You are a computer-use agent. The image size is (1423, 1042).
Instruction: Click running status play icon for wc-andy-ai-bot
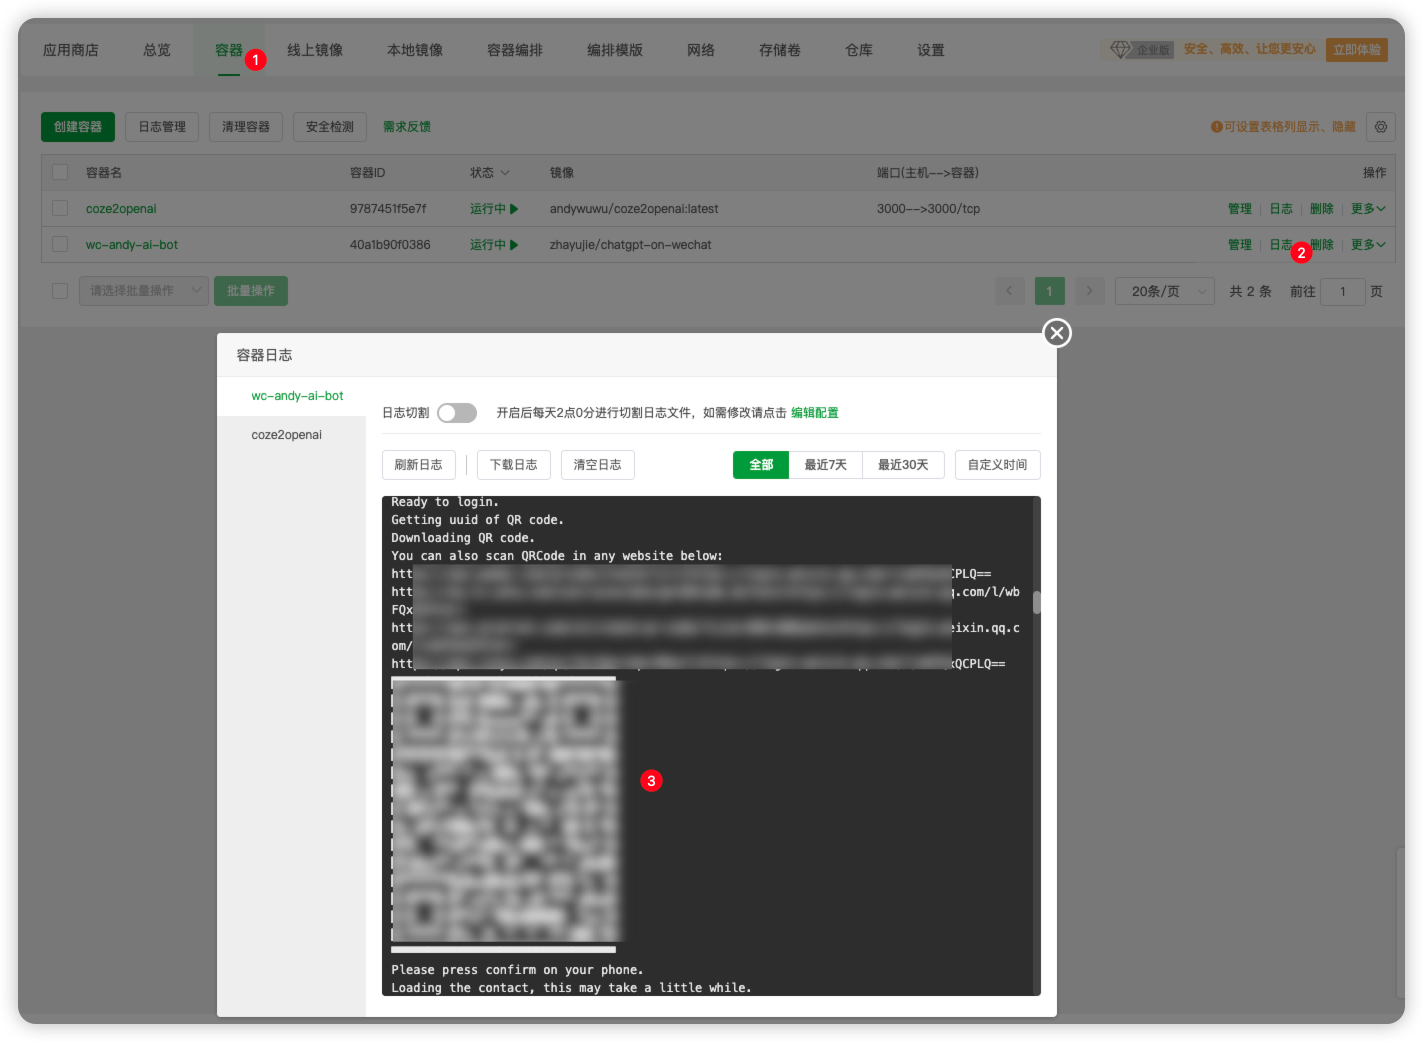(514, 245)
